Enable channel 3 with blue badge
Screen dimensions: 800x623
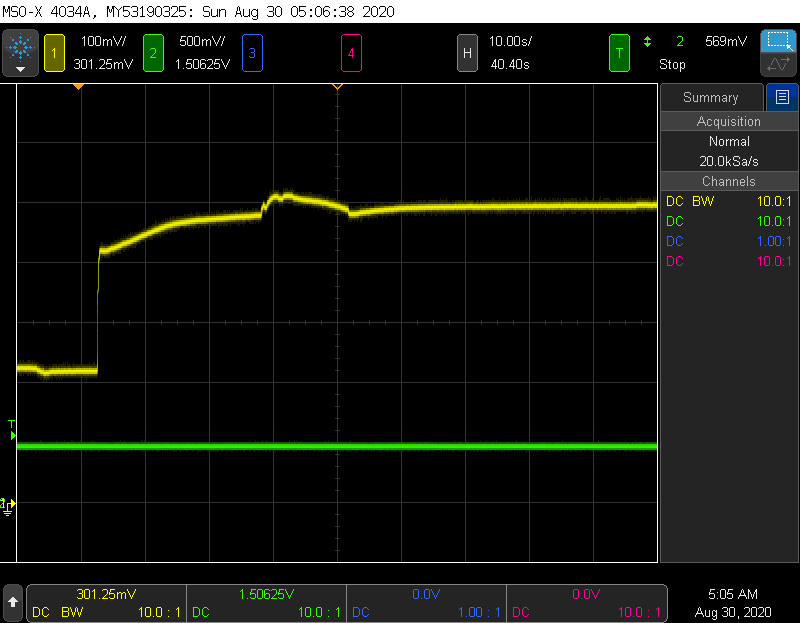click(251, 53)
